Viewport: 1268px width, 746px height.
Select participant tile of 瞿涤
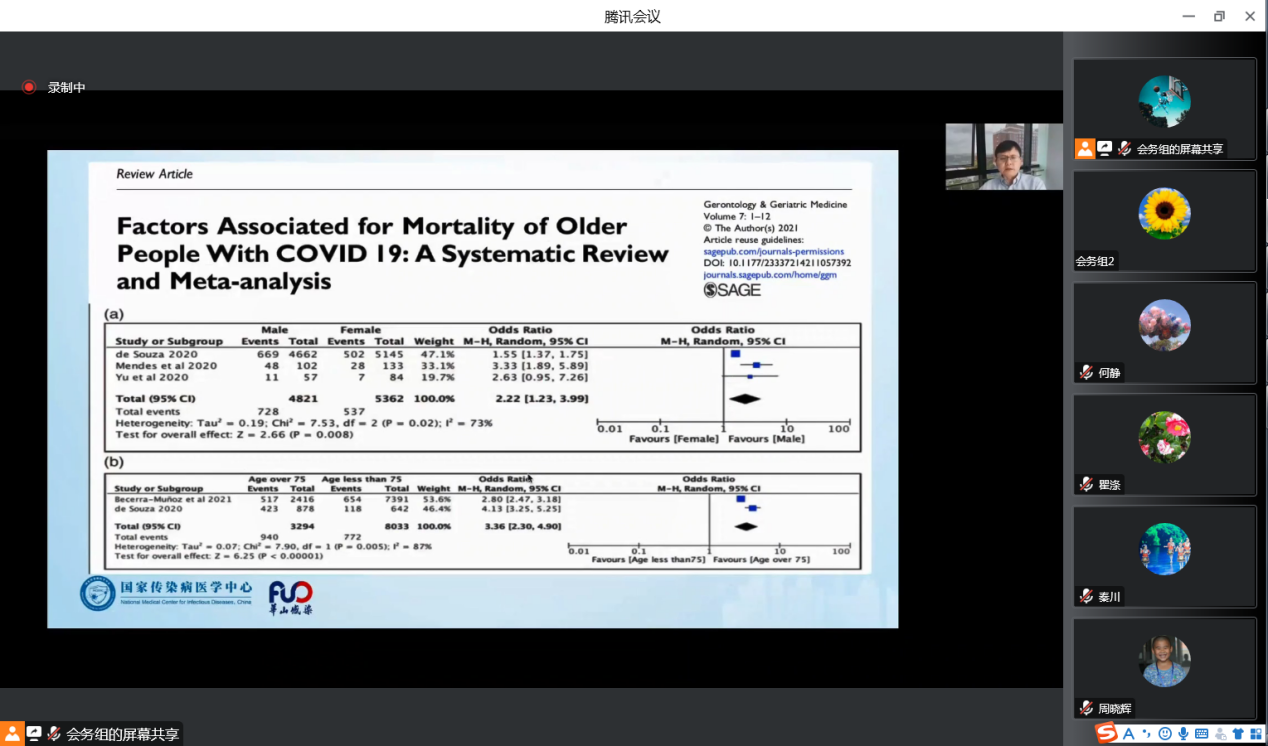[1164, 445]
